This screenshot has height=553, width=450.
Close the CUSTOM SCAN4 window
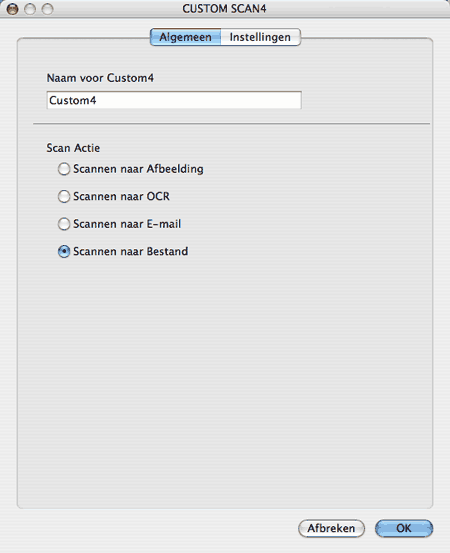13,9
